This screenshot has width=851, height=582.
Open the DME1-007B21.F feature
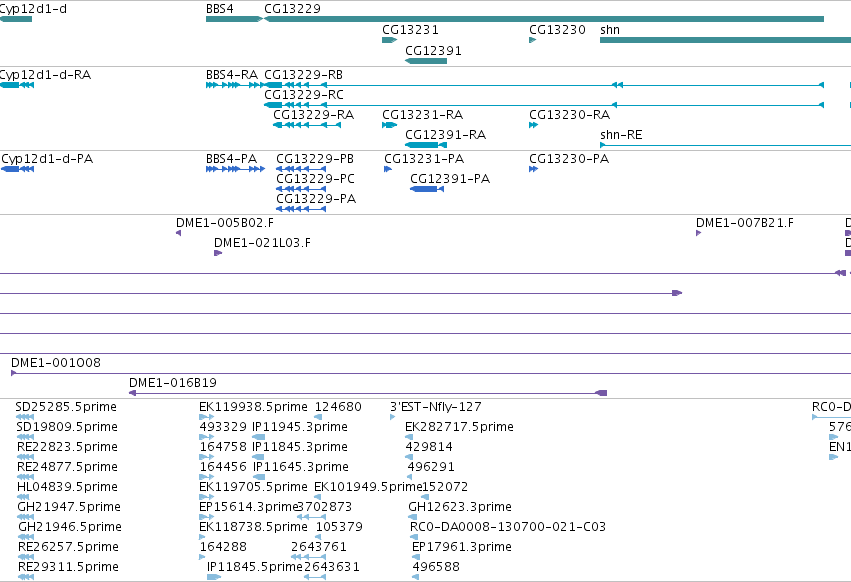[x=698, y=233]
